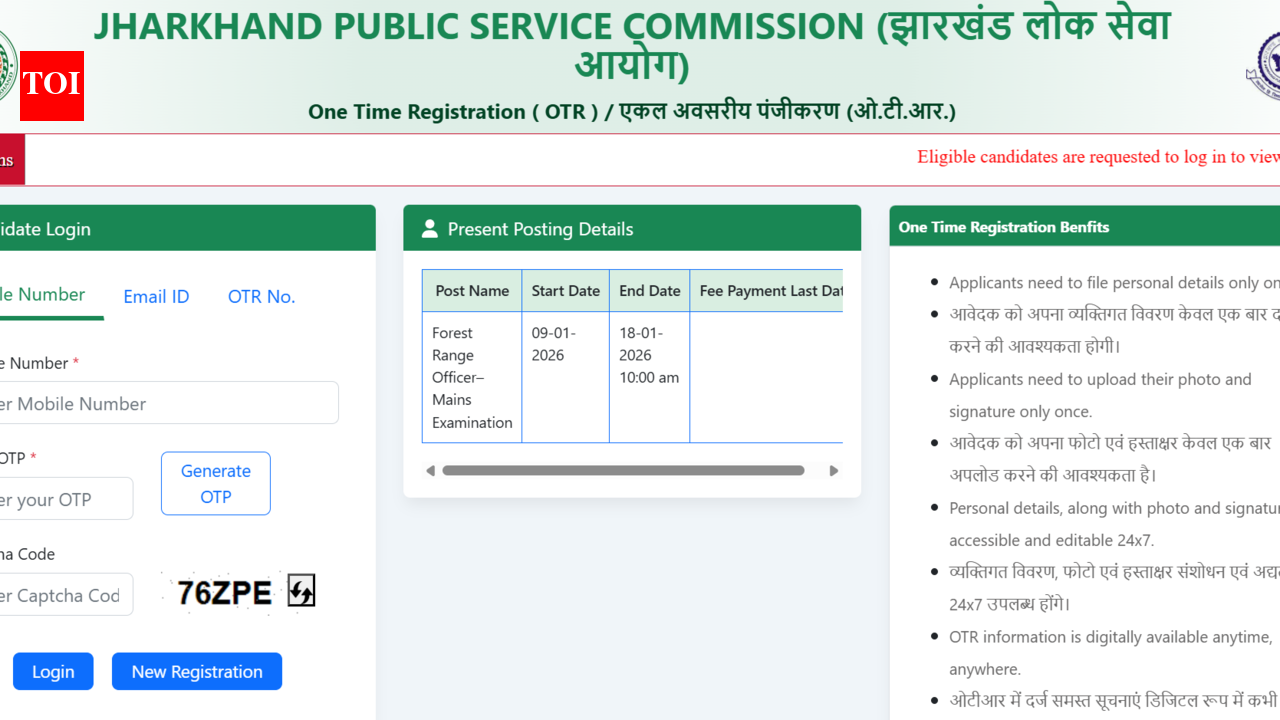The image size is (1280, 720).
Task: Click the OTP entry field
Action: tap(60, 498)
